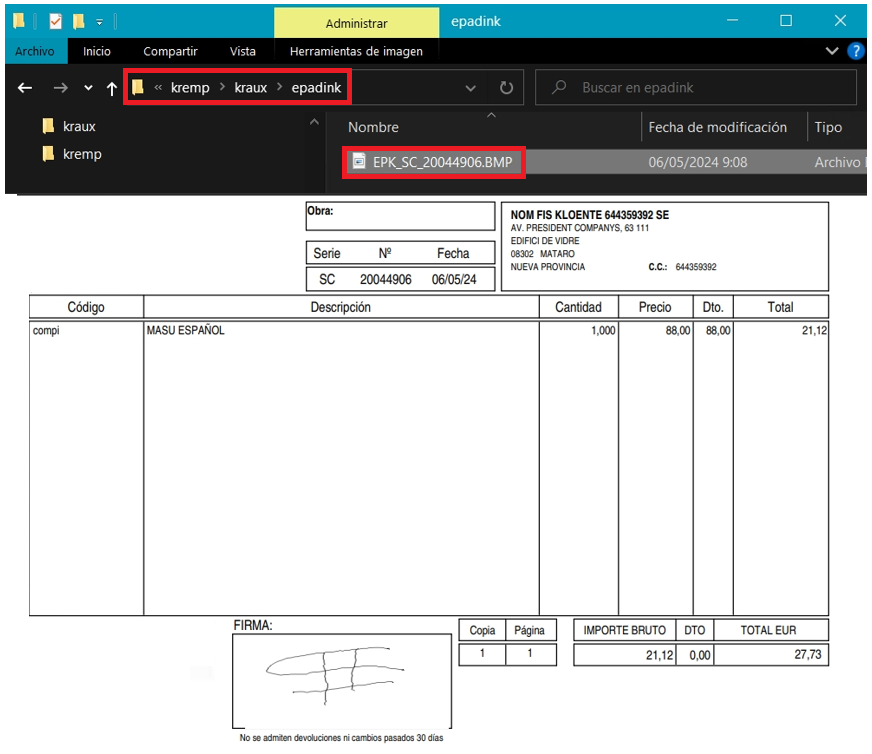The height and width of the screenshot is (754, 872).
Task: Click the MASU ESPAÑOL description
Action: (x=186, y=330)
